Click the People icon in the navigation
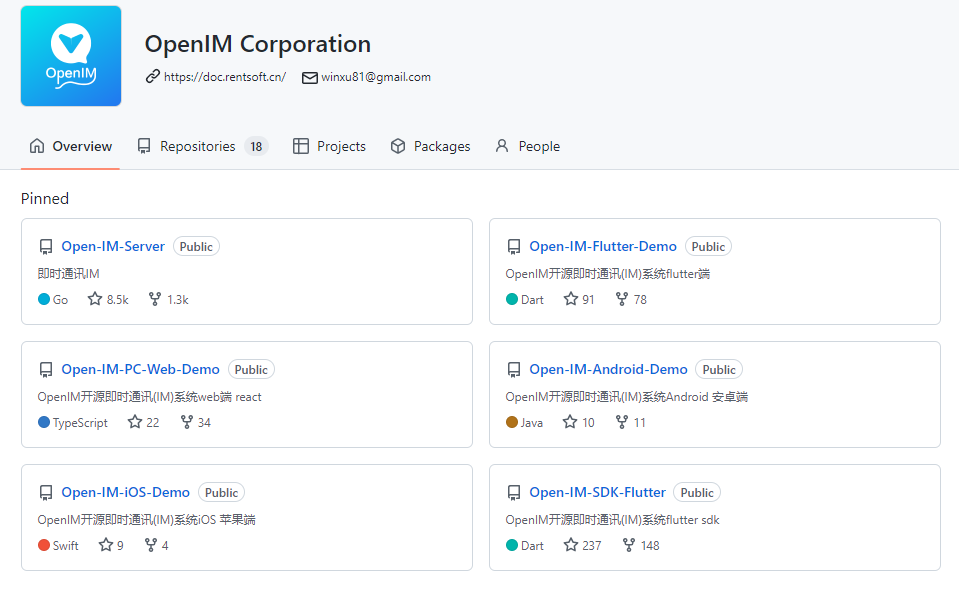959x590 pixels. click(x=500, y=146)
